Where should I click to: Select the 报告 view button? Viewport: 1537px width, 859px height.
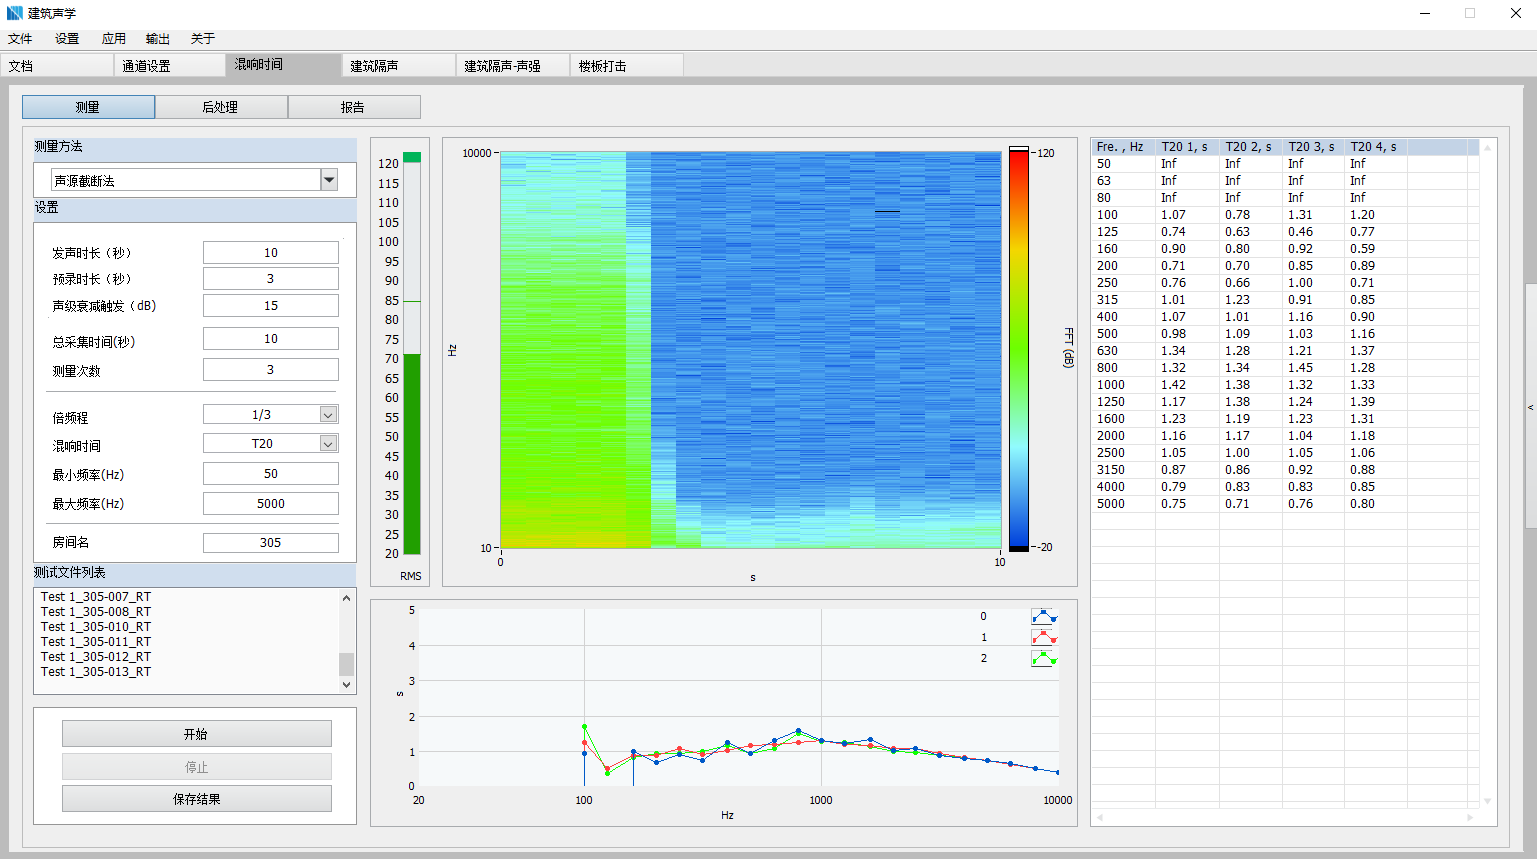point(353,107)
